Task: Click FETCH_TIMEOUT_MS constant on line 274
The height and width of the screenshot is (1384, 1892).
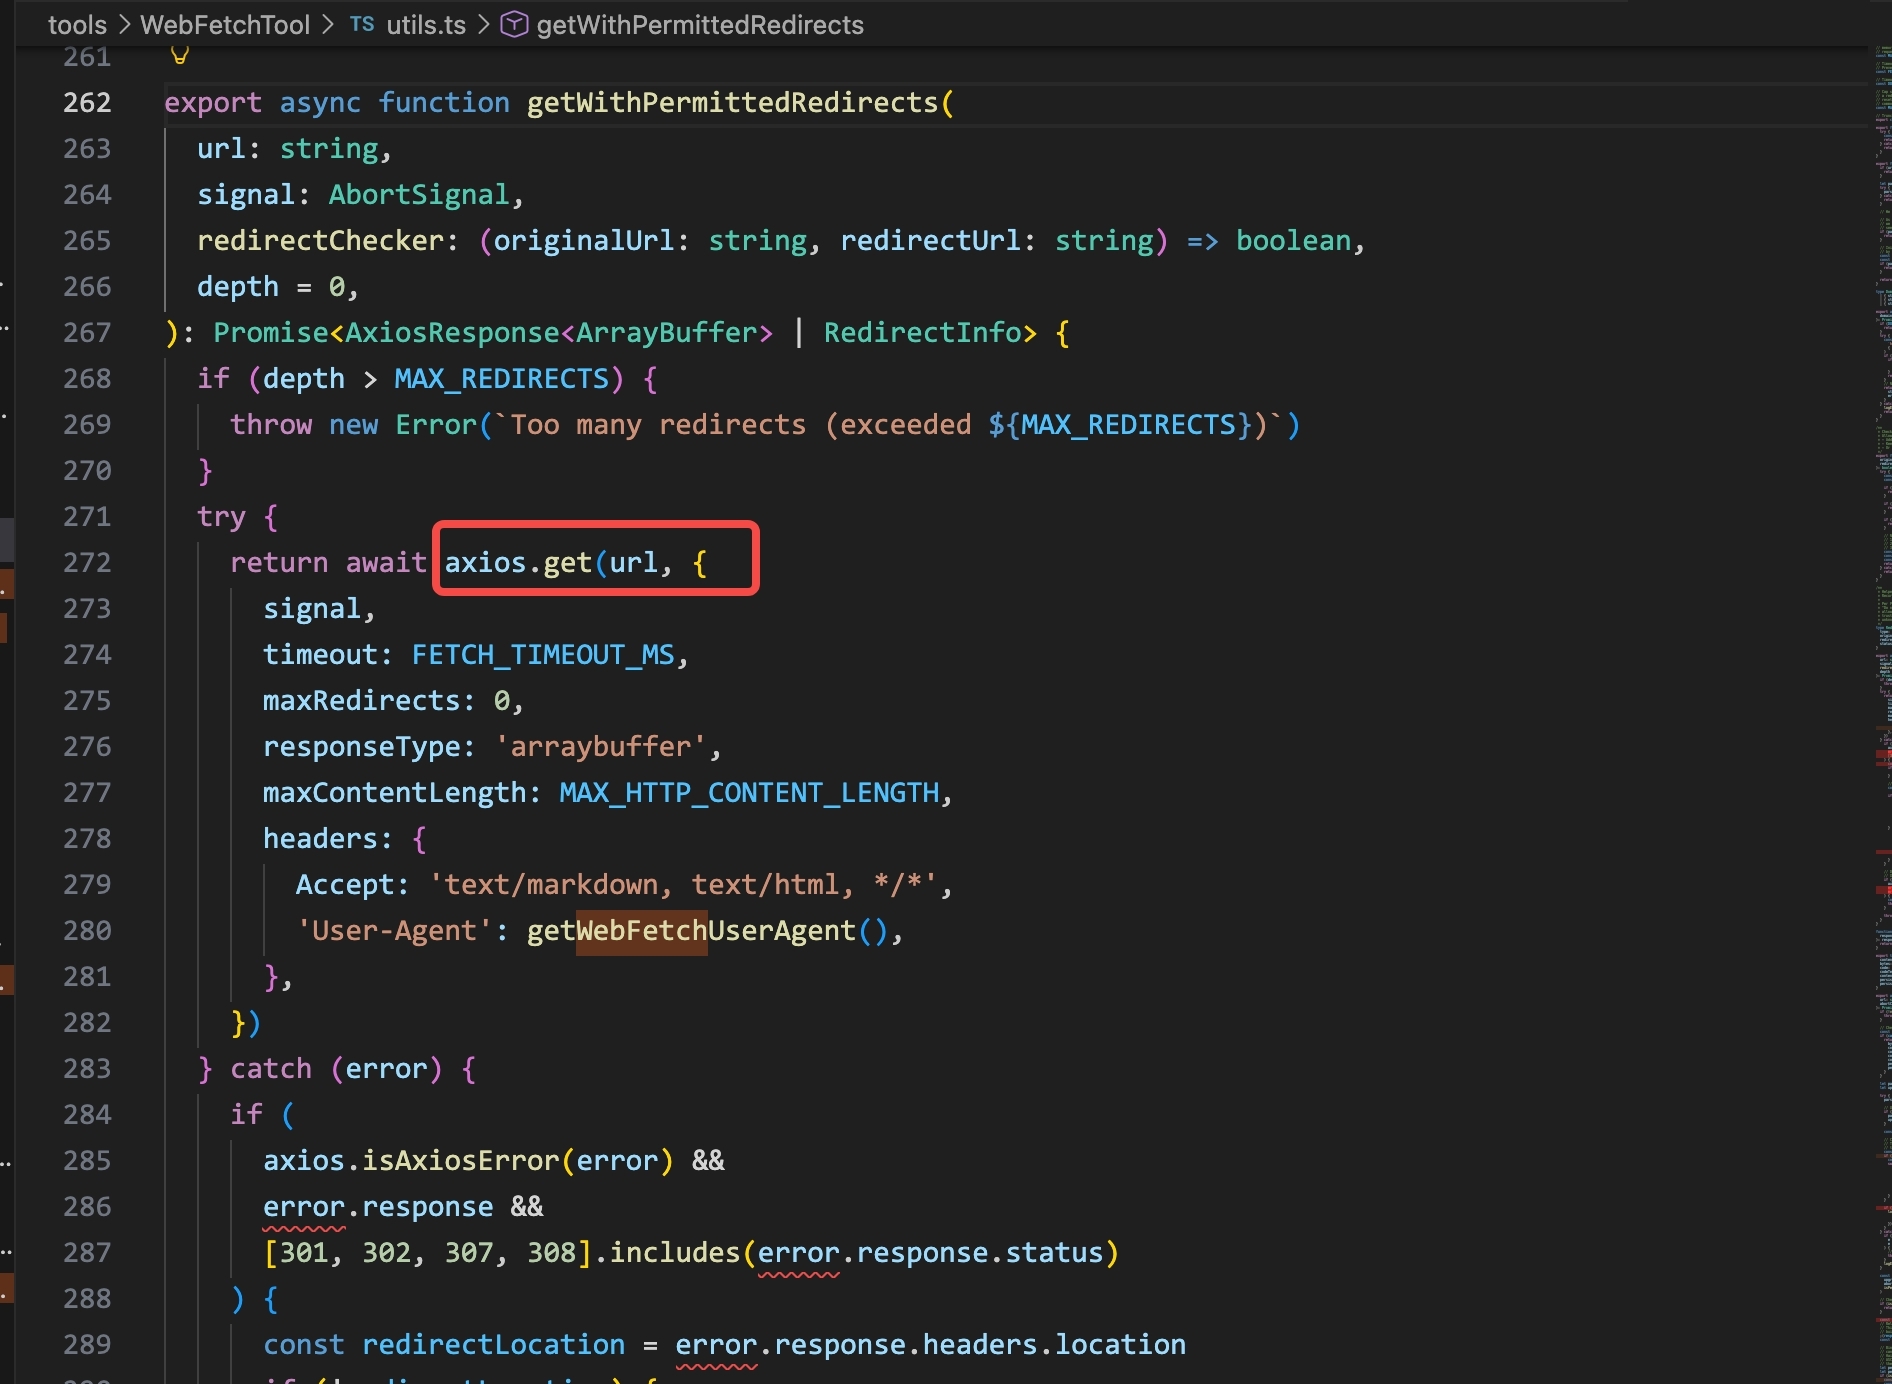Action: 543,655
